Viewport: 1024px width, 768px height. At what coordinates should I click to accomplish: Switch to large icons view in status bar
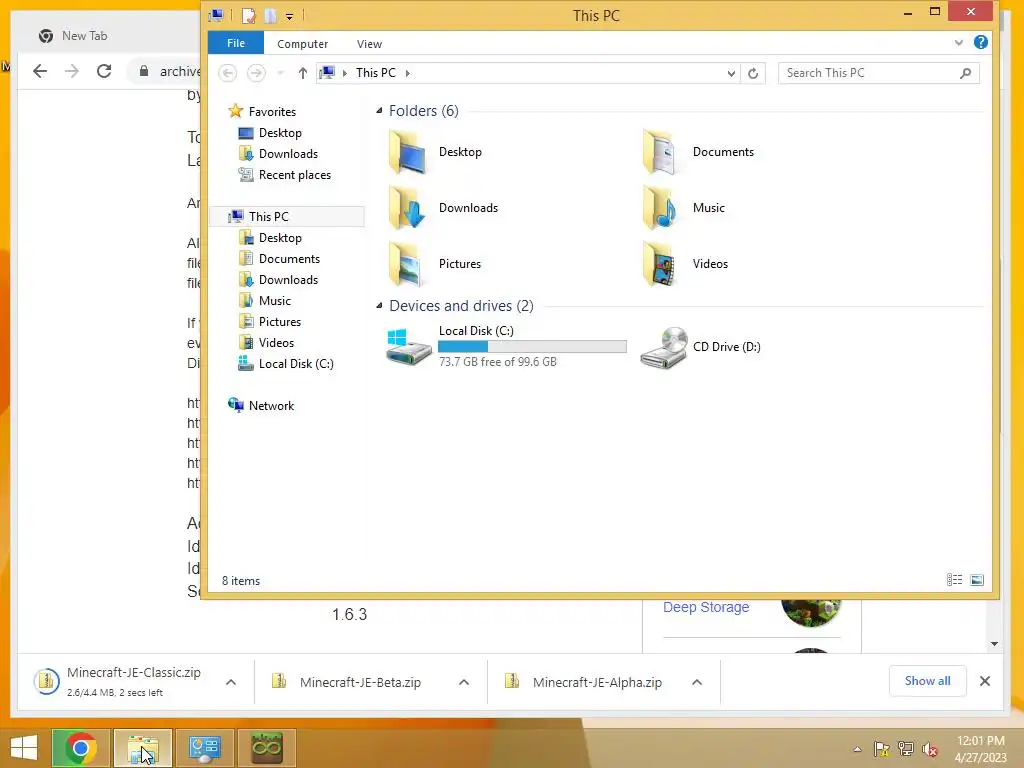coord(977,580)
